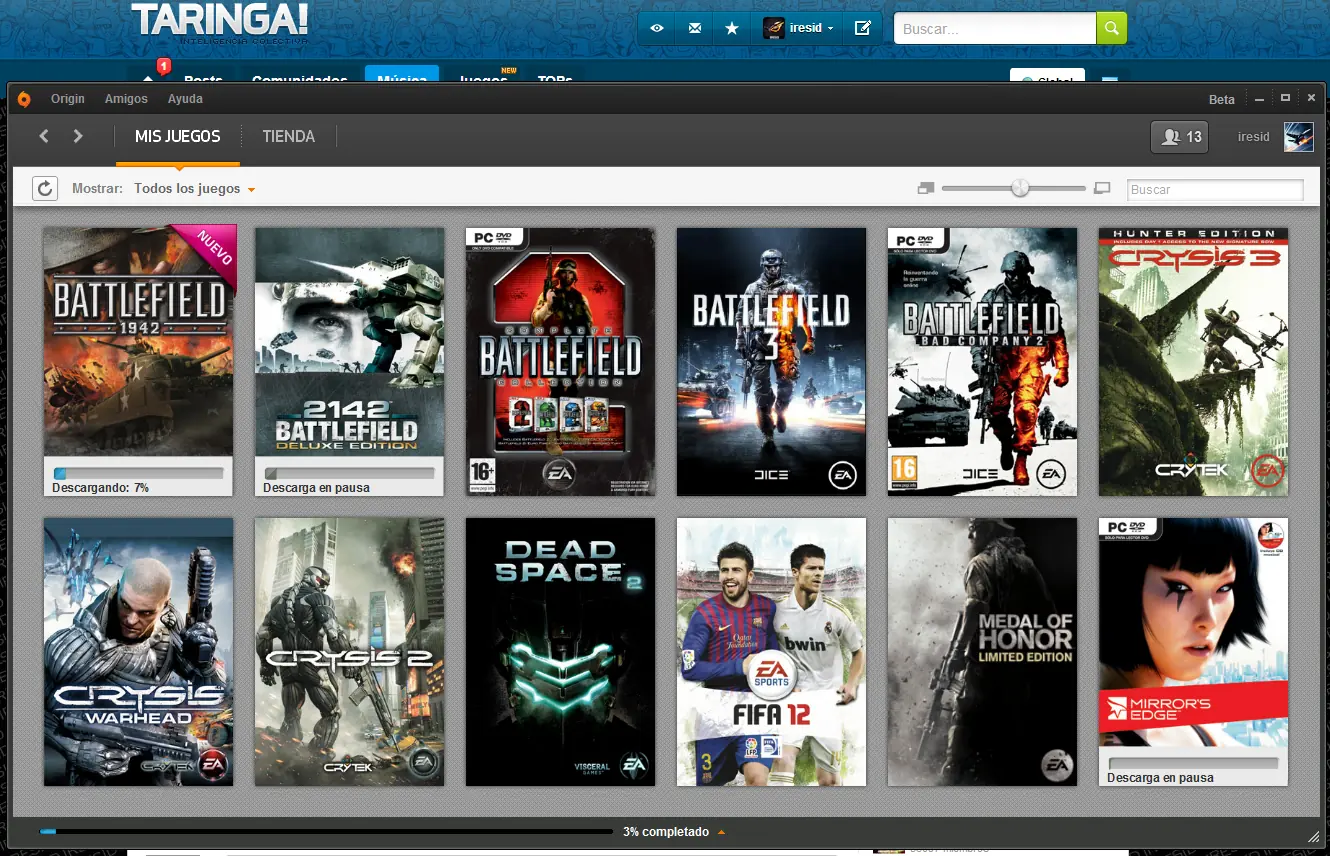The image size is (1330, 856).
Task: Open the Origin profile avatar
Action: point(1298,137)
